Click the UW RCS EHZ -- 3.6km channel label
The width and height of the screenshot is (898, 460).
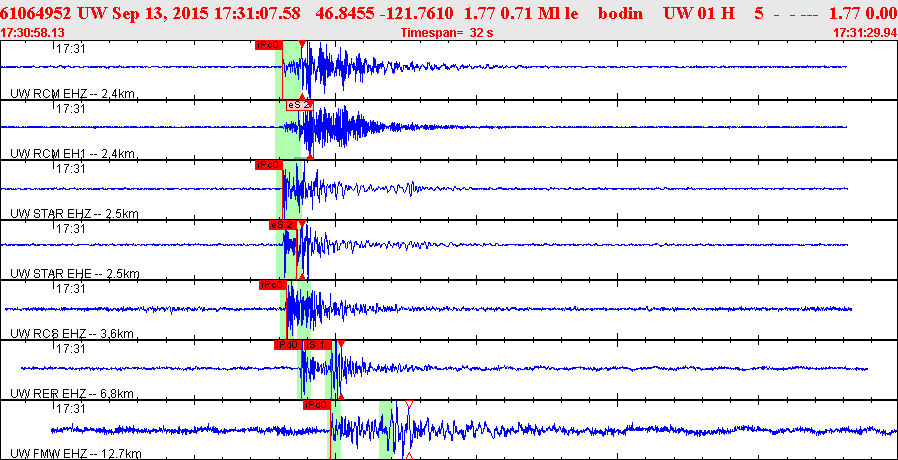[x=72, y=333]
